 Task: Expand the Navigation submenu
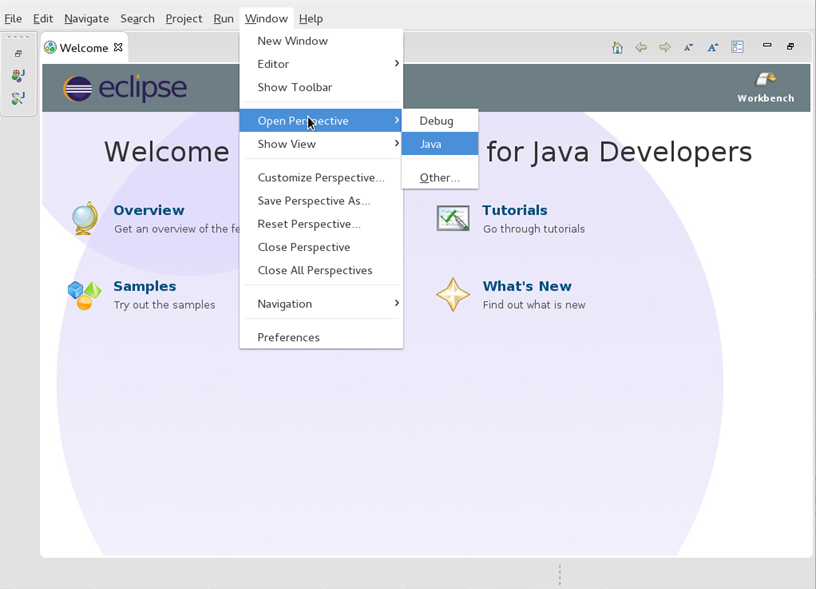321,304
